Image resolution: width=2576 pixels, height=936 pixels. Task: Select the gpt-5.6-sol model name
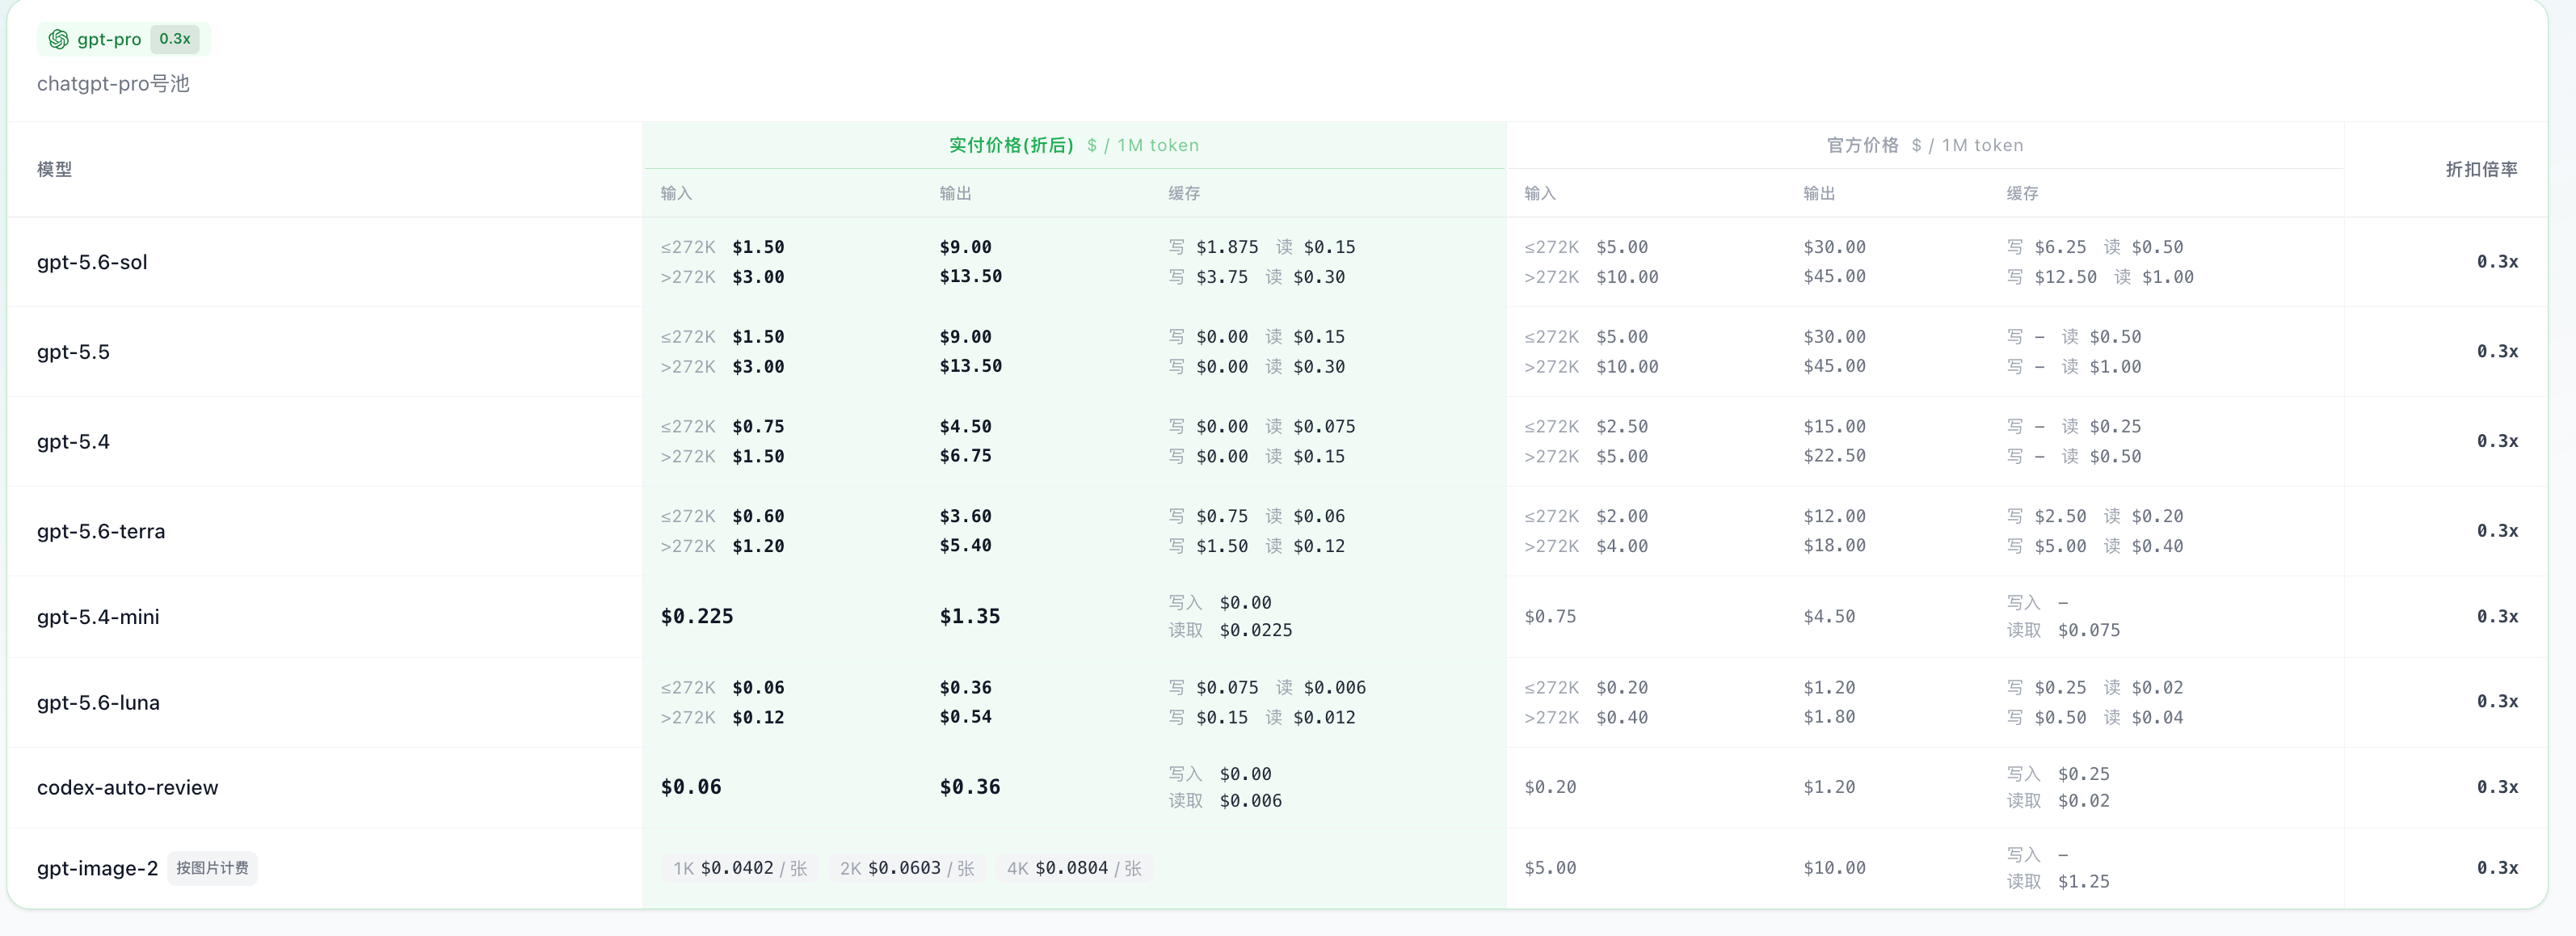92,262
